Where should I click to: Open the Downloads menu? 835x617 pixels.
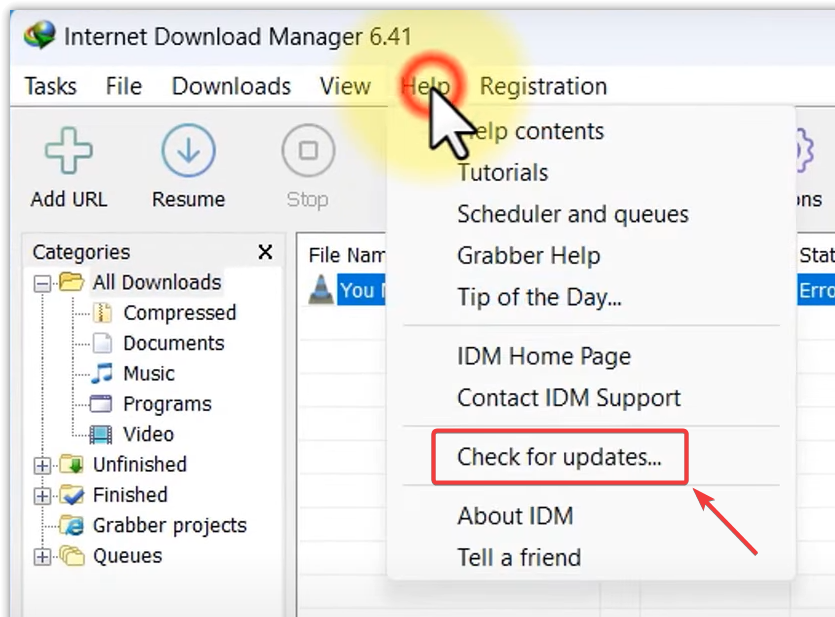pyautogui.click(x=231, y=86)
